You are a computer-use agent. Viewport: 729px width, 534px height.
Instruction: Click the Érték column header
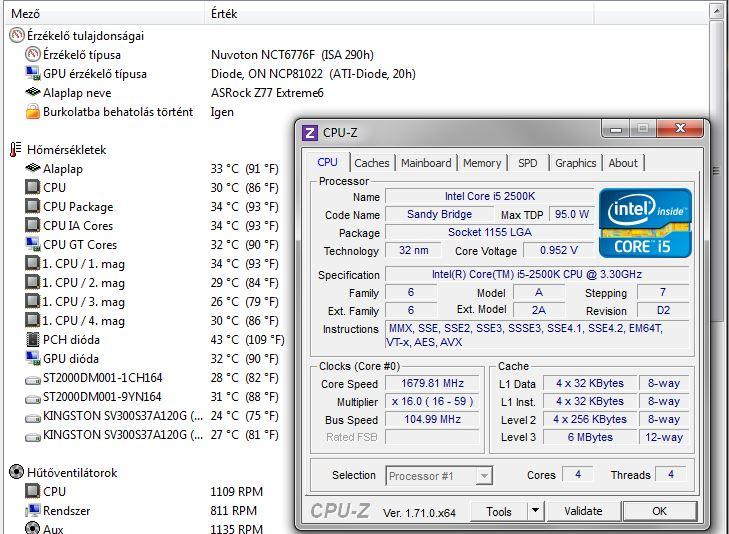coord(399,13)
